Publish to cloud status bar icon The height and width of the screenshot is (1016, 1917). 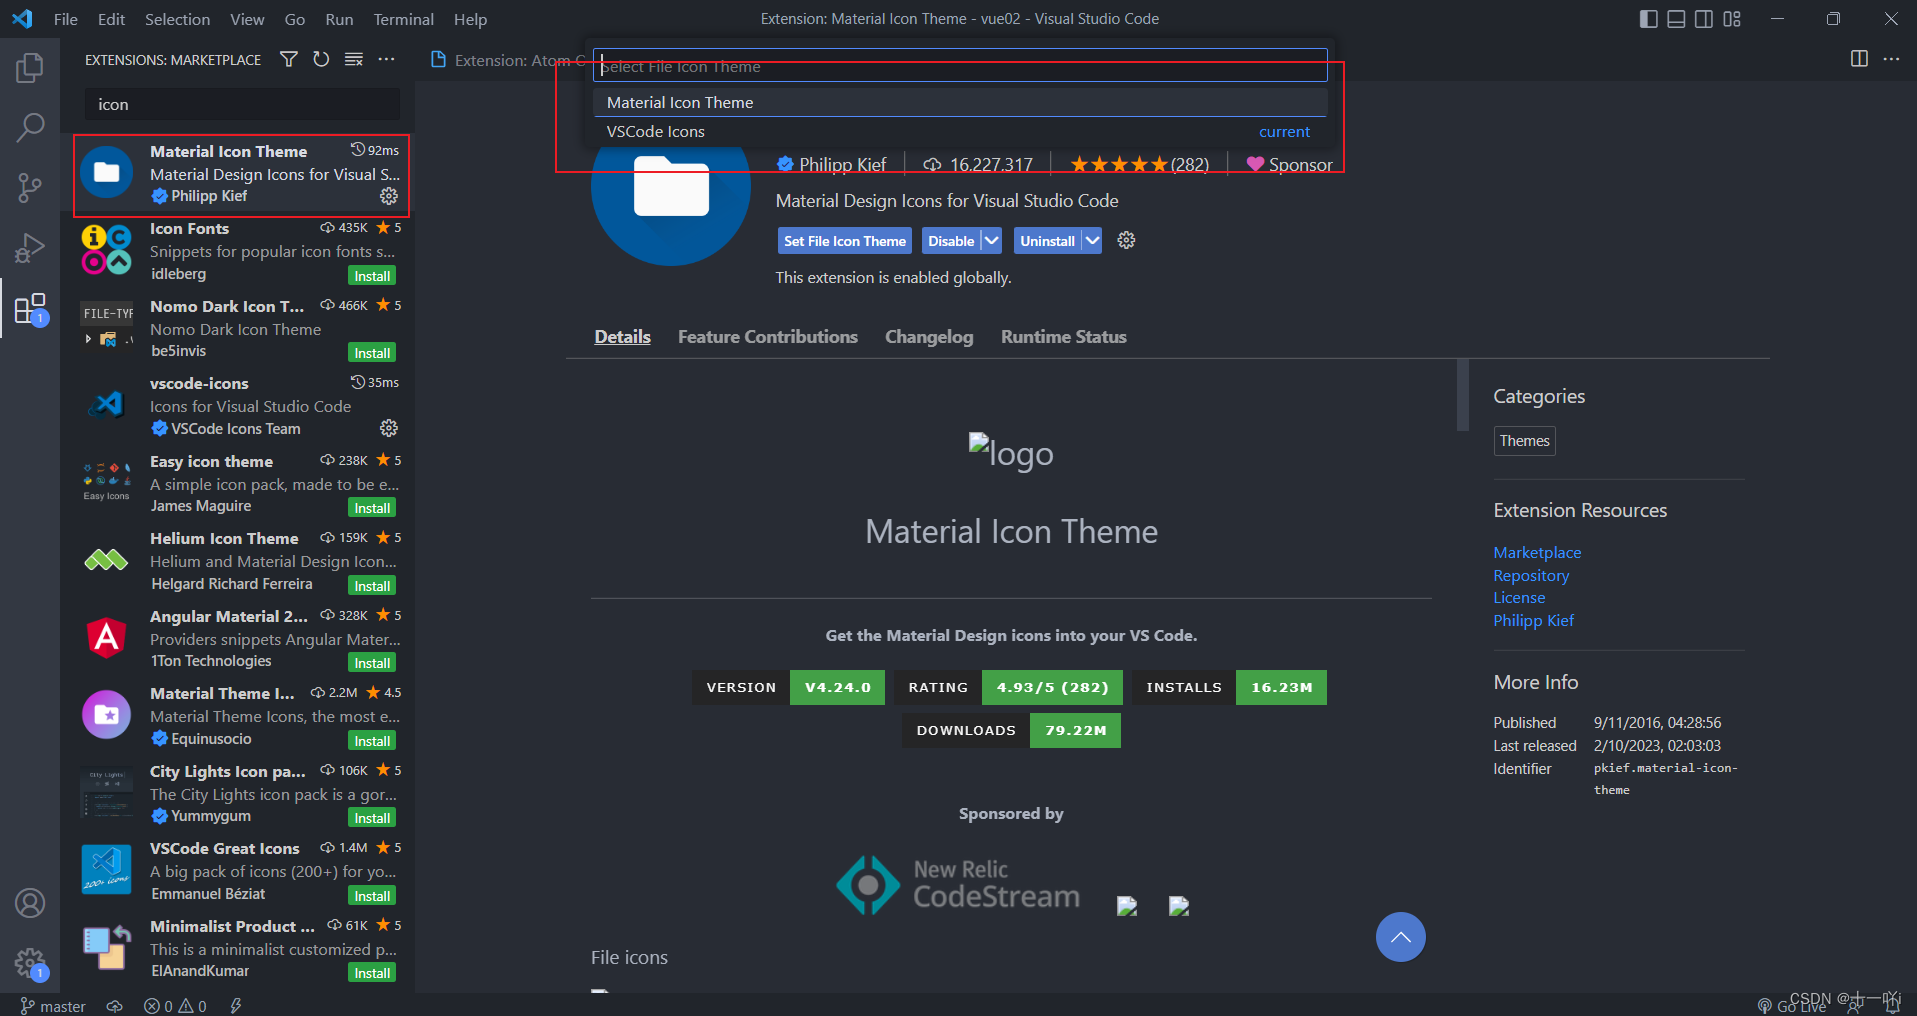click(x=115, y=1006)
